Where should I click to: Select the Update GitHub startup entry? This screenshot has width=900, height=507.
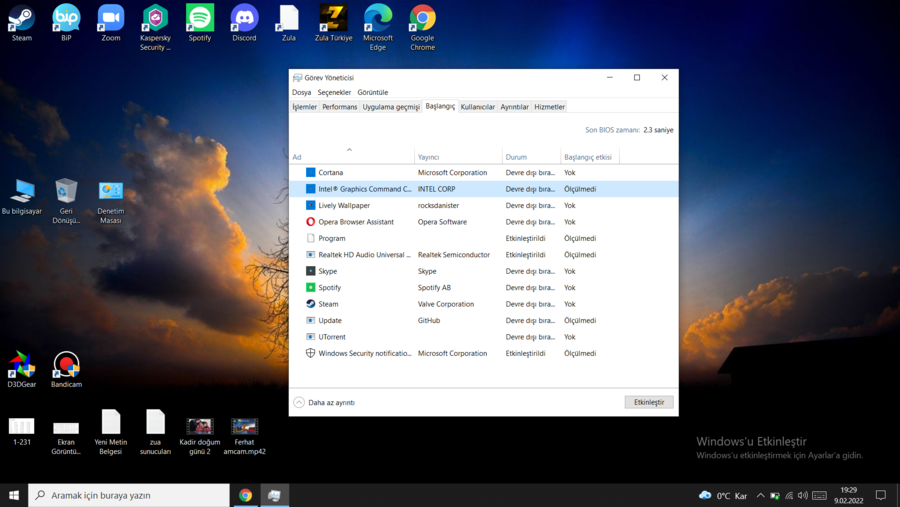(x=483, y=320)
